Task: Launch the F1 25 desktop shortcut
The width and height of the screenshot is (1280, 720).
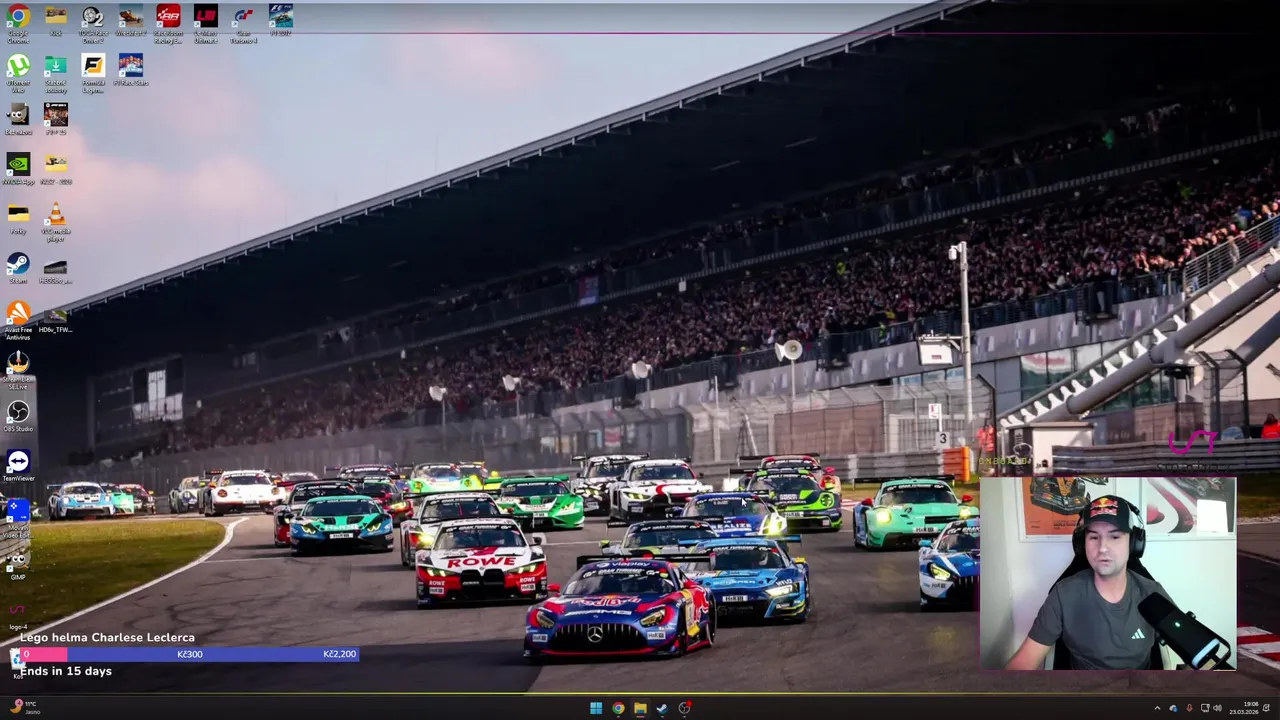Action: click(56, 120)
